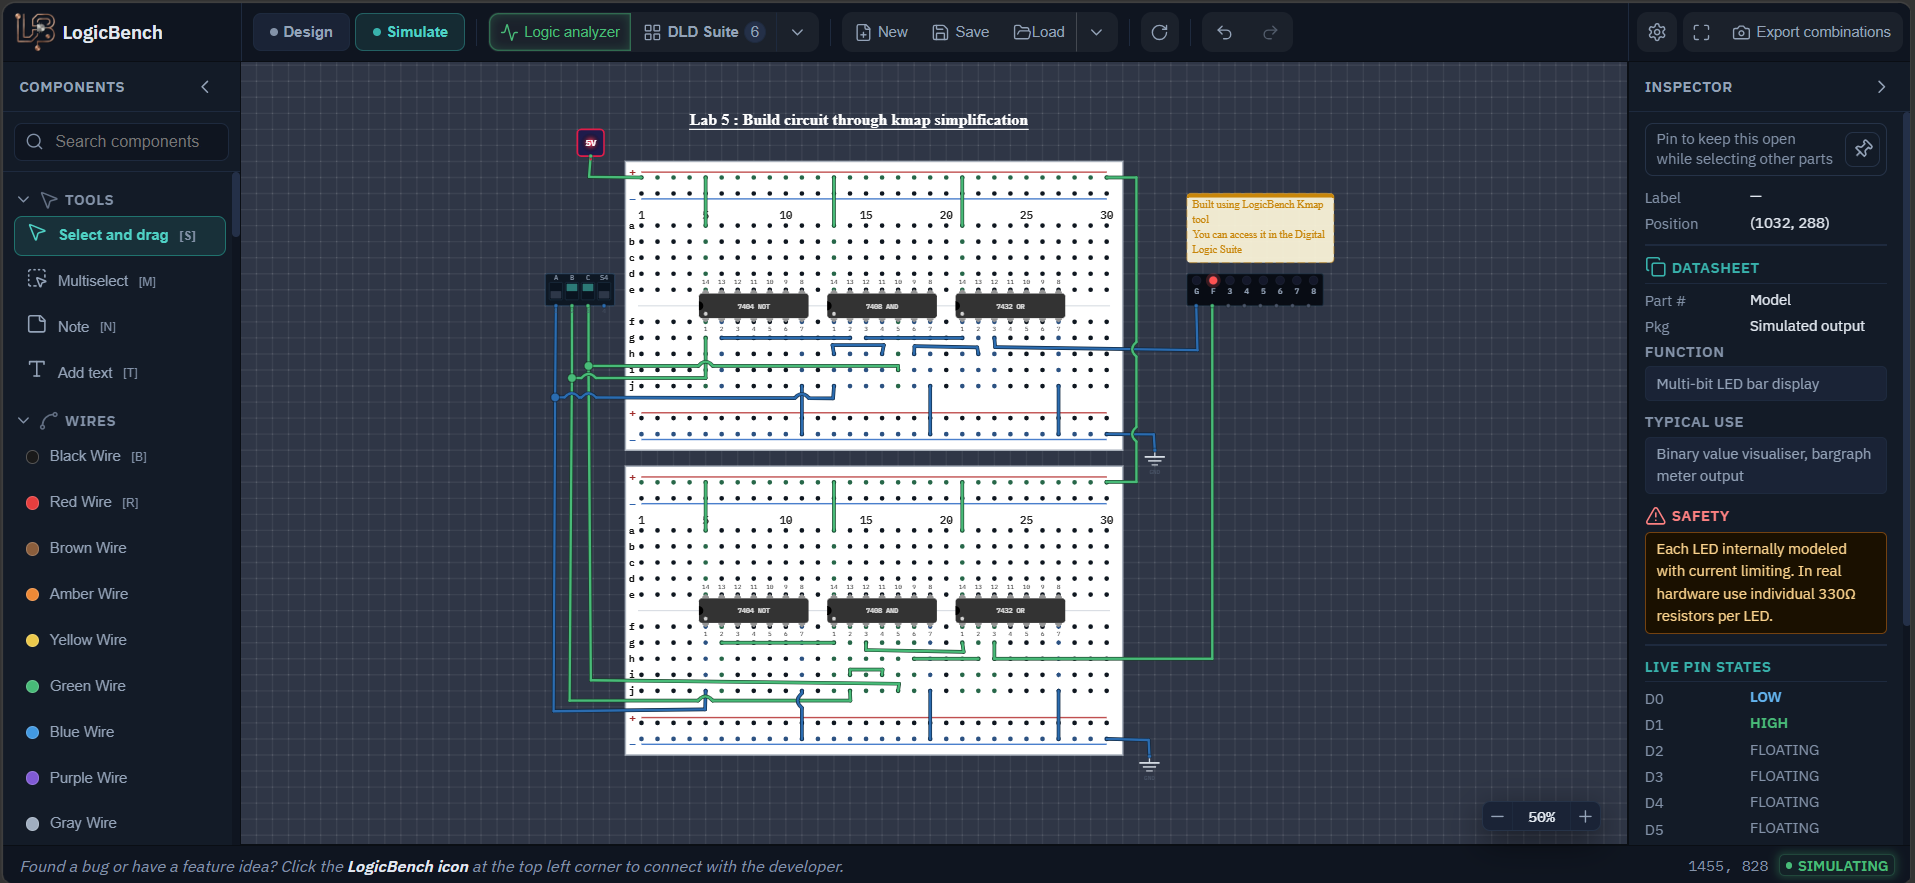
Task: Collapse the WIRES section
Action: pyautogui.click(x=24, y=421)
